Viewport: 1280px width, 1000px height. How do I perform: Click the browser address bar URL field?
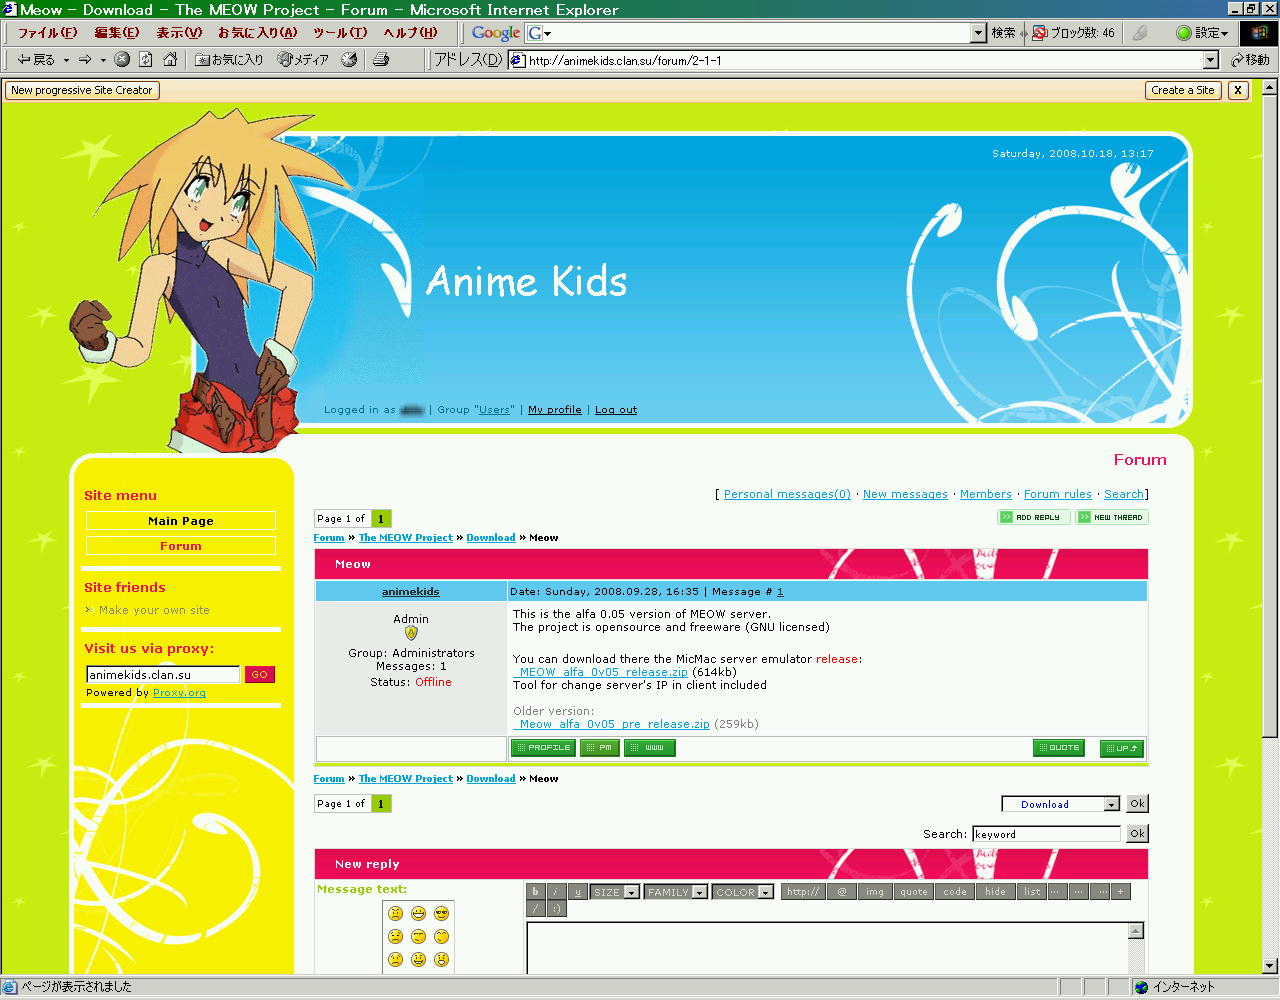click(x=855, y=60)
